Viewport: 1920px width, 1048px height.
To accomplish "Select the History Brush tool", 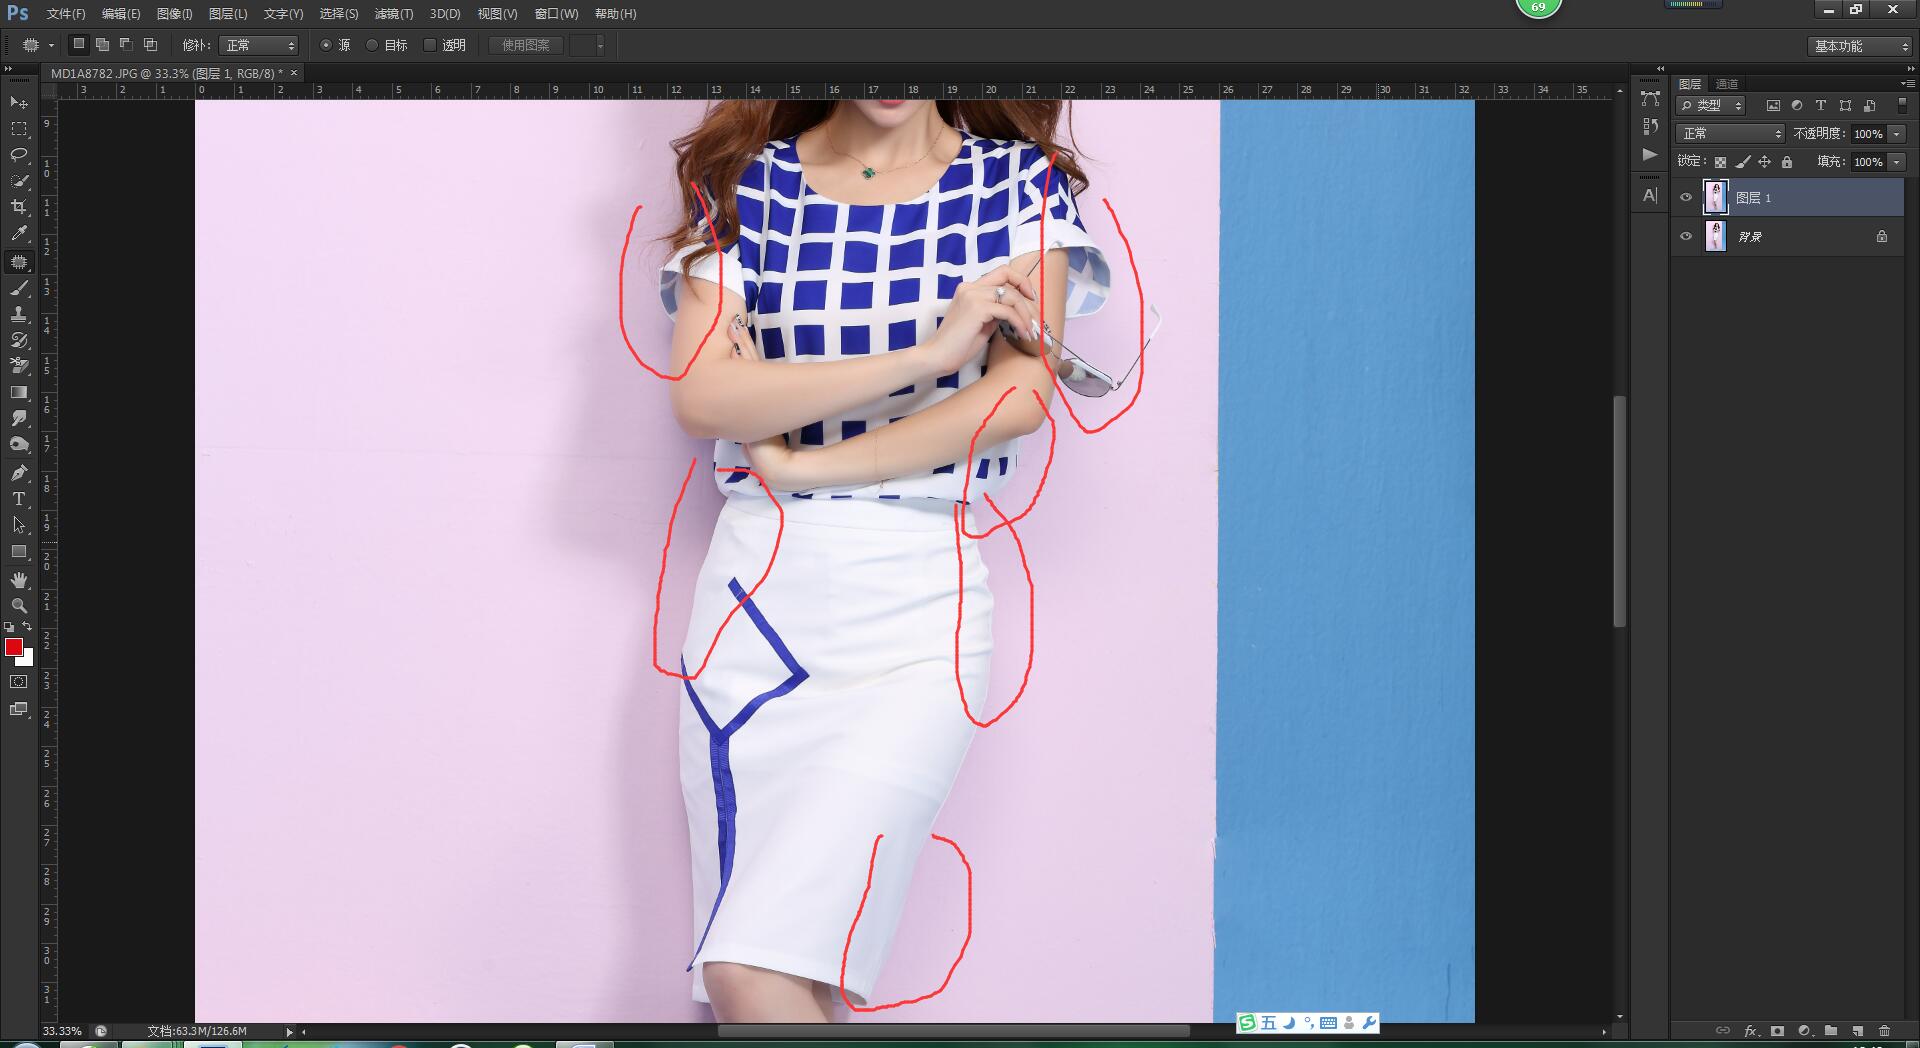I will (19, 340).
